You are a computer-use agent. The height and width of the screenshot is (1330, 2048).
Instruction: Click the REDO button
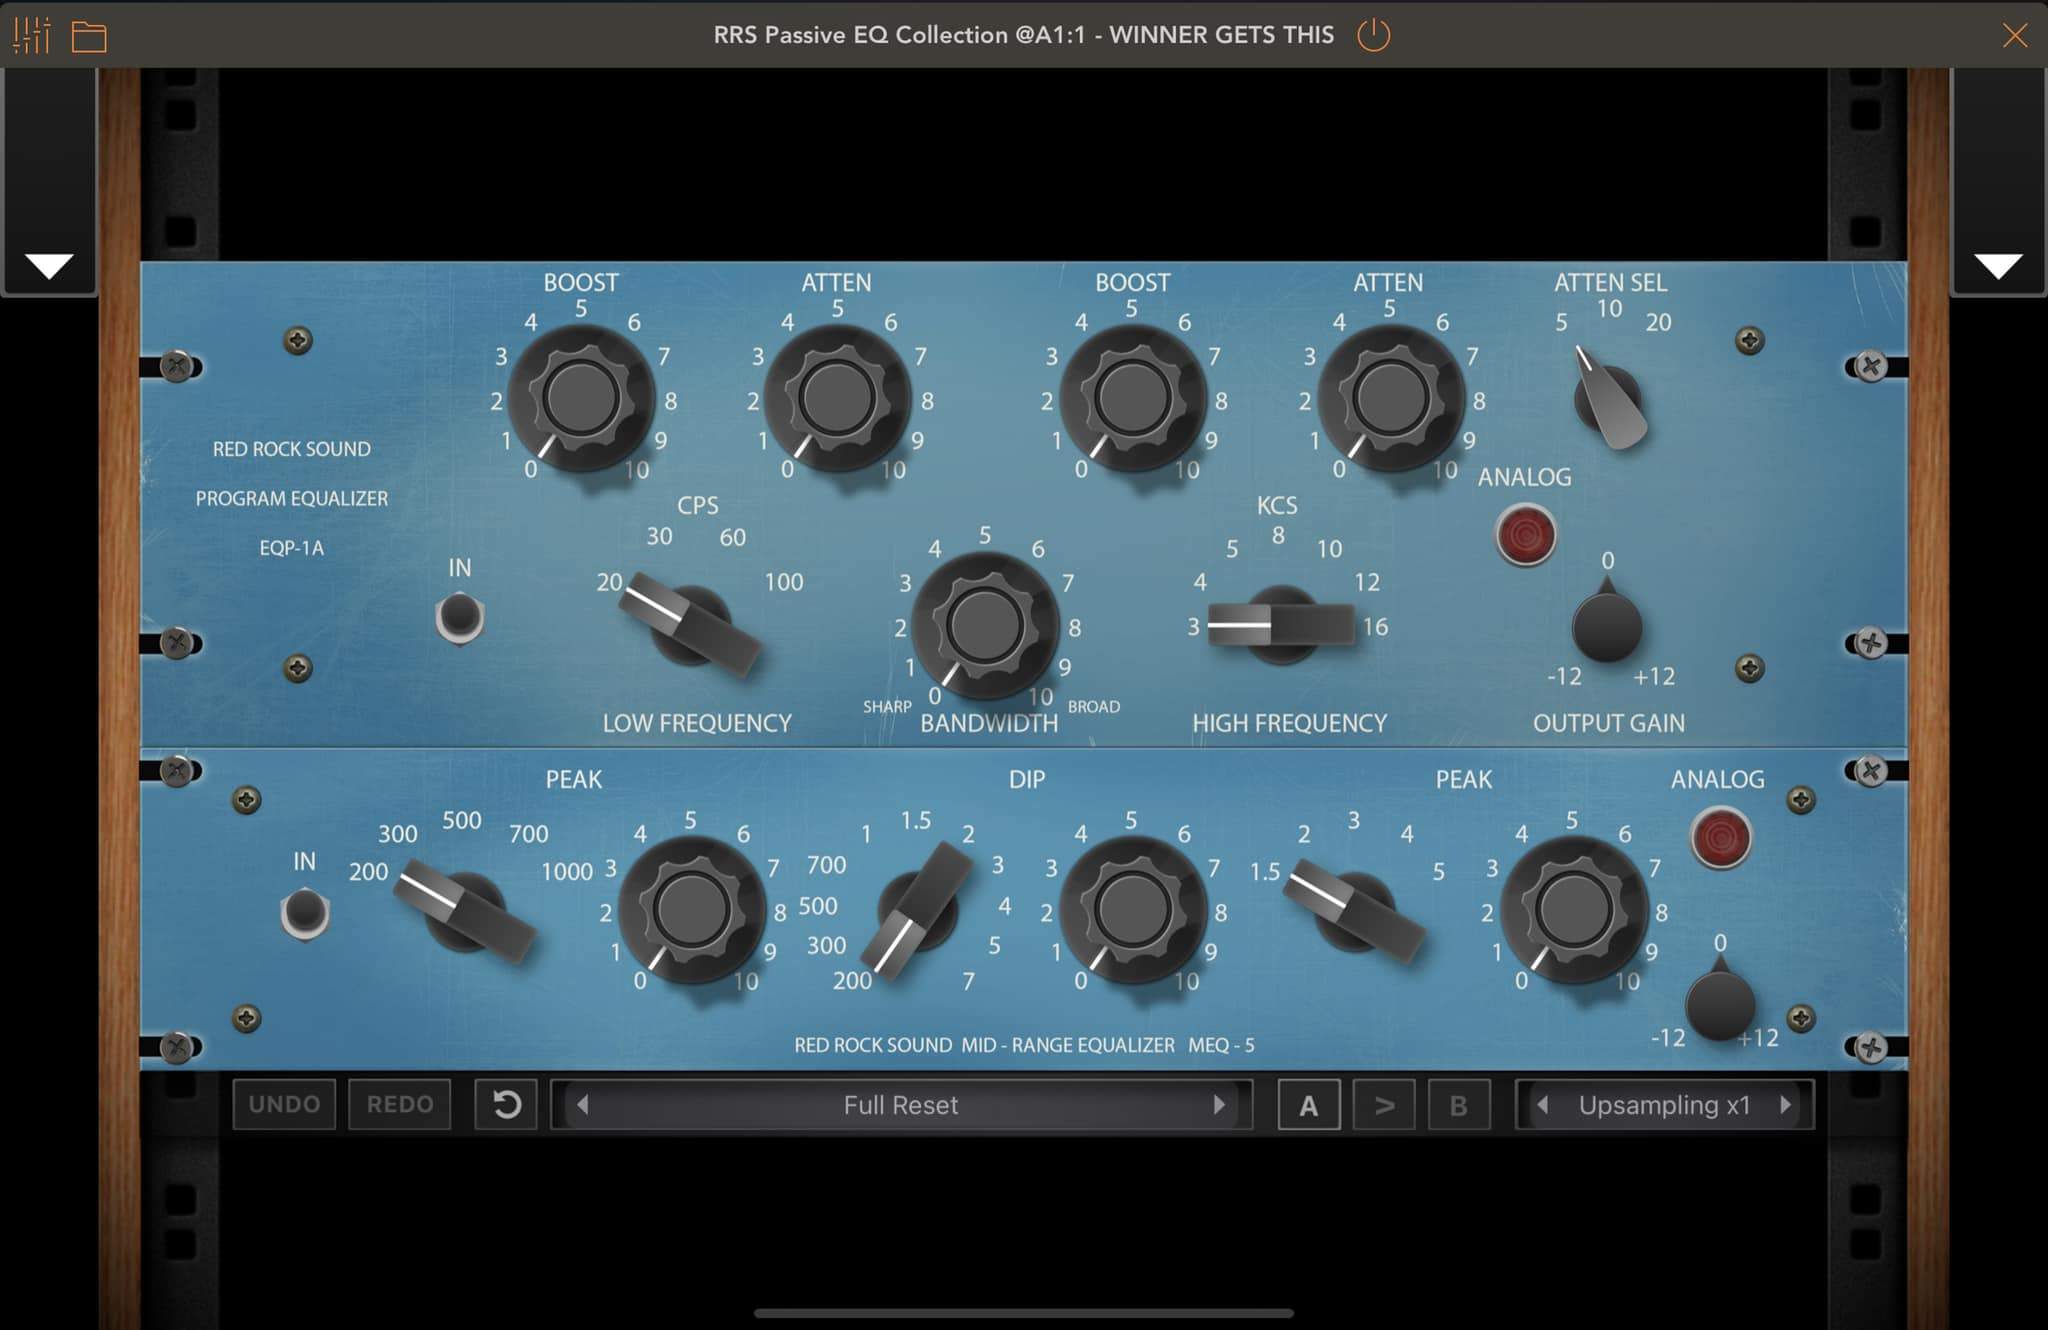(x=400, y=1105)
